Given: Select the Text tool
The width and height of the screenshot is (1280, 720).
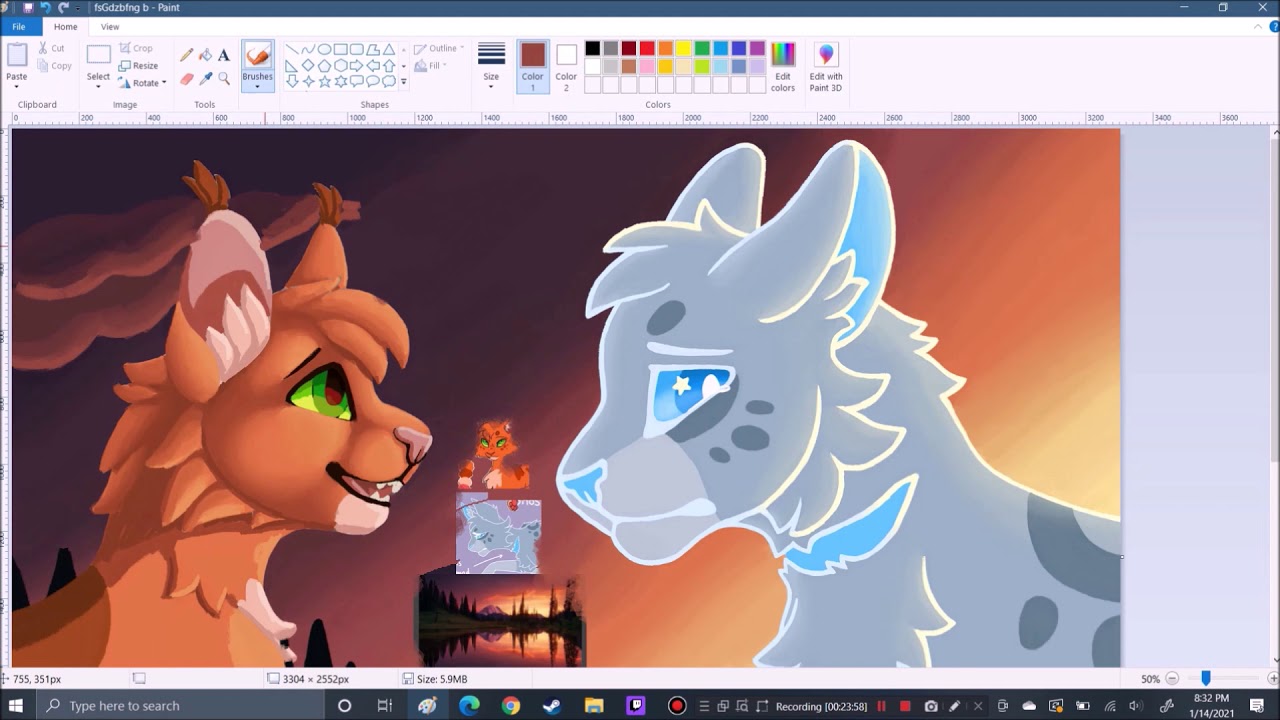Looking at the screenshot, I should click(x=224, y=55).
